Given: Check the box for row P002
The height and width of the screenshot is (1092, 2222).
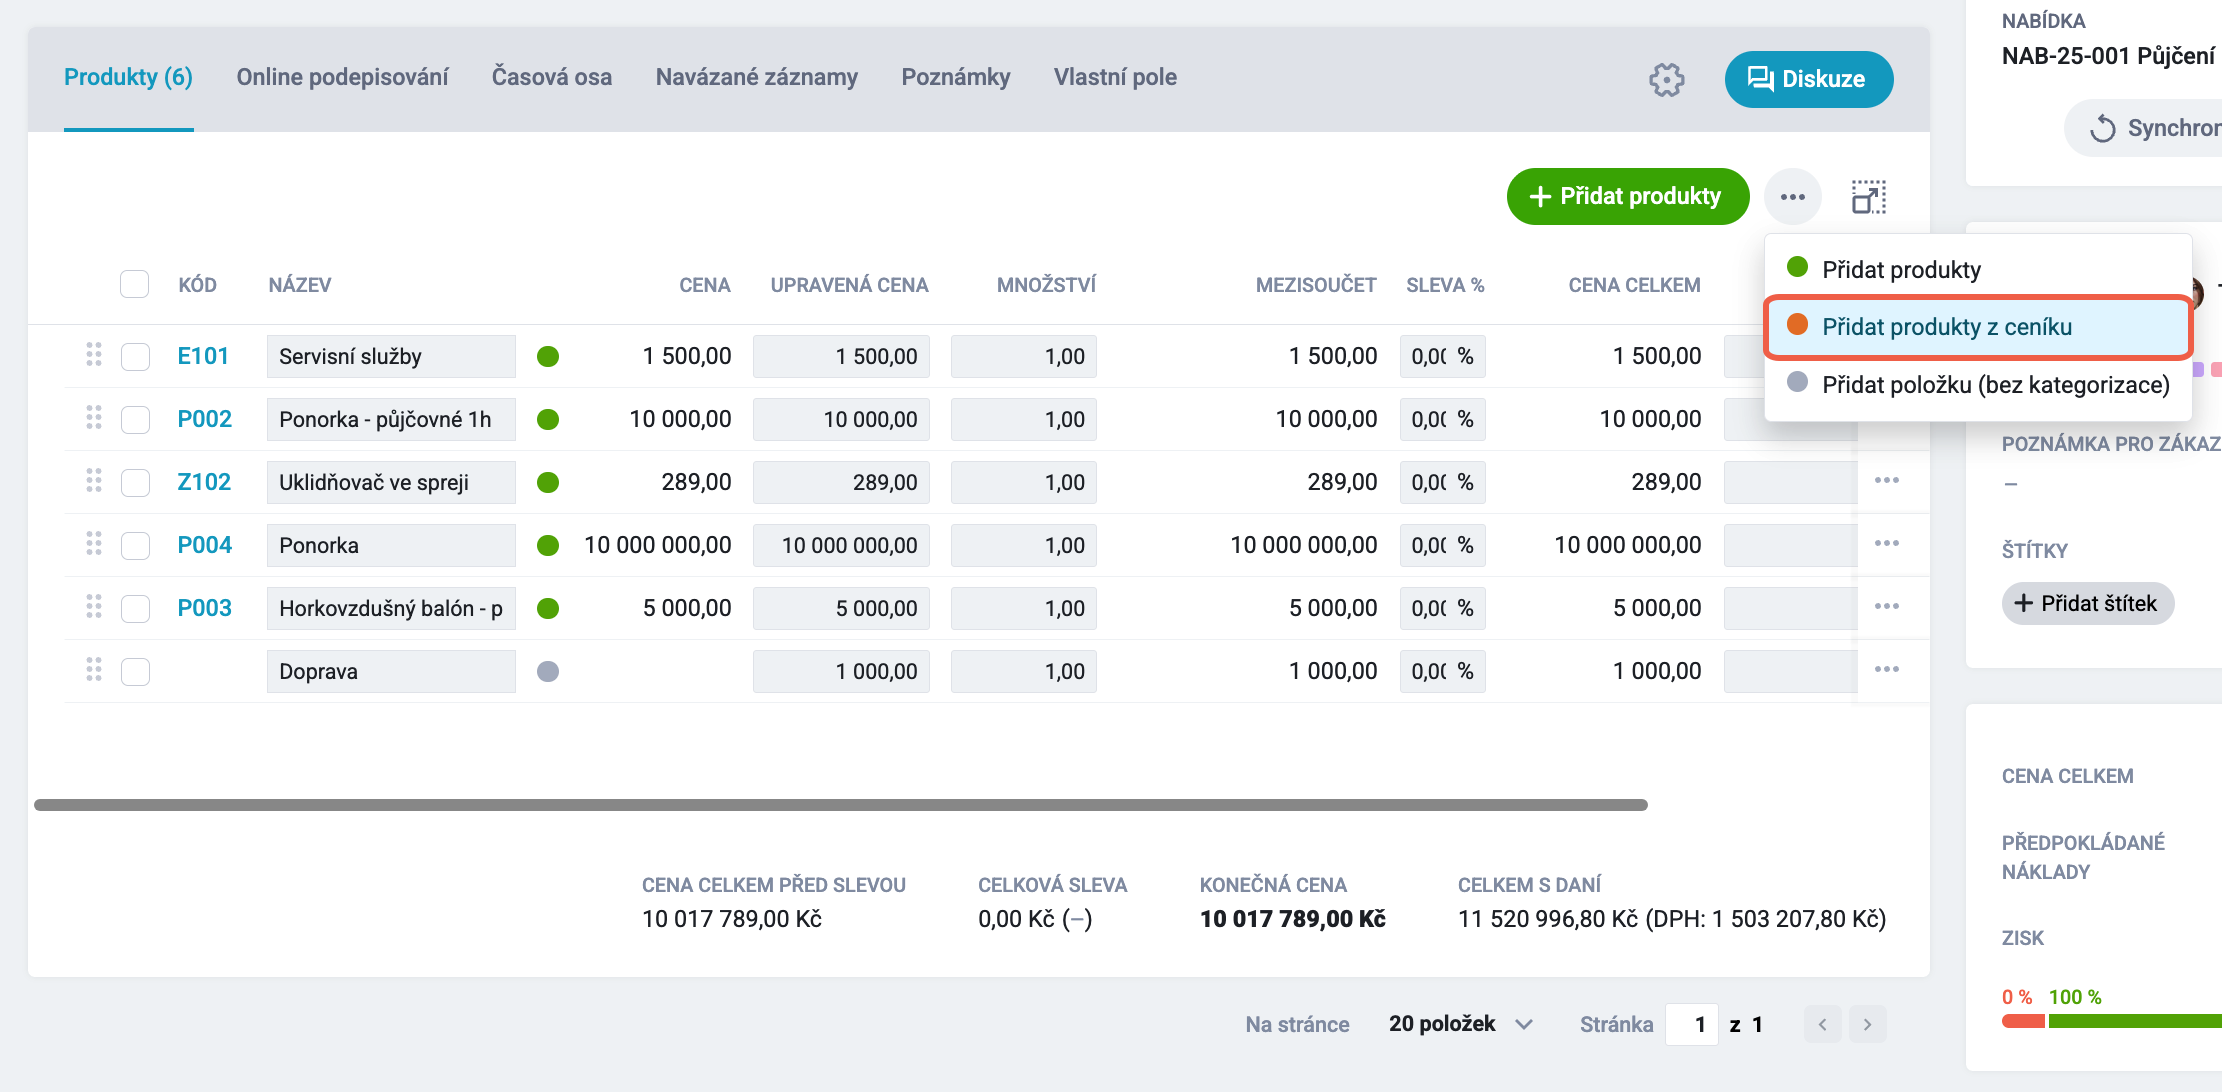Looking at the screenshot, I should pyautogui.click(x=135, y=419).
